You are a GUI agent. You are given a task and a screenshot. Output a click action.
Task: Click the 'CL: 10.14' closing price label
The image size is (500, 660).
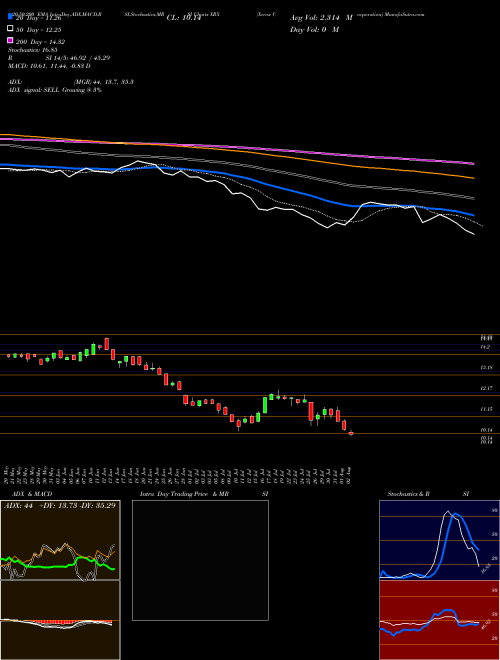tap(184, 18)
